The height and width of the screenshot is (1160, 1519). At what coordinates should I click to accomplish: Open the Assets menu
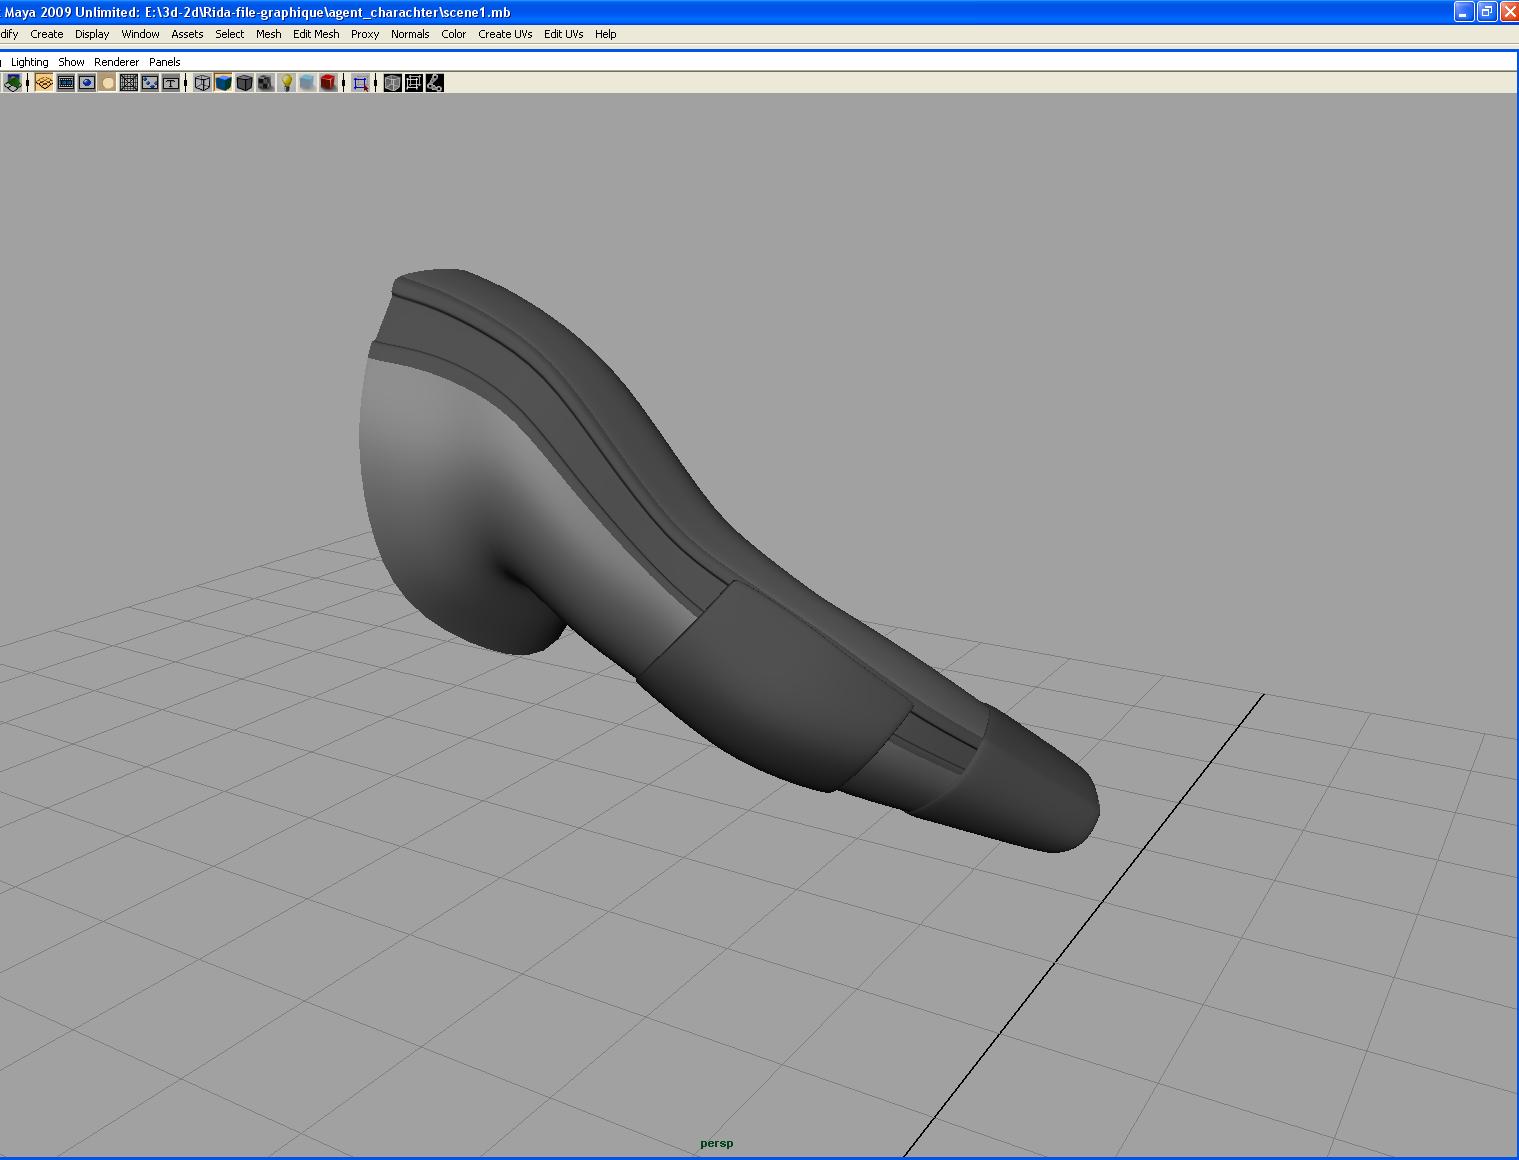(x=187, y=34)
